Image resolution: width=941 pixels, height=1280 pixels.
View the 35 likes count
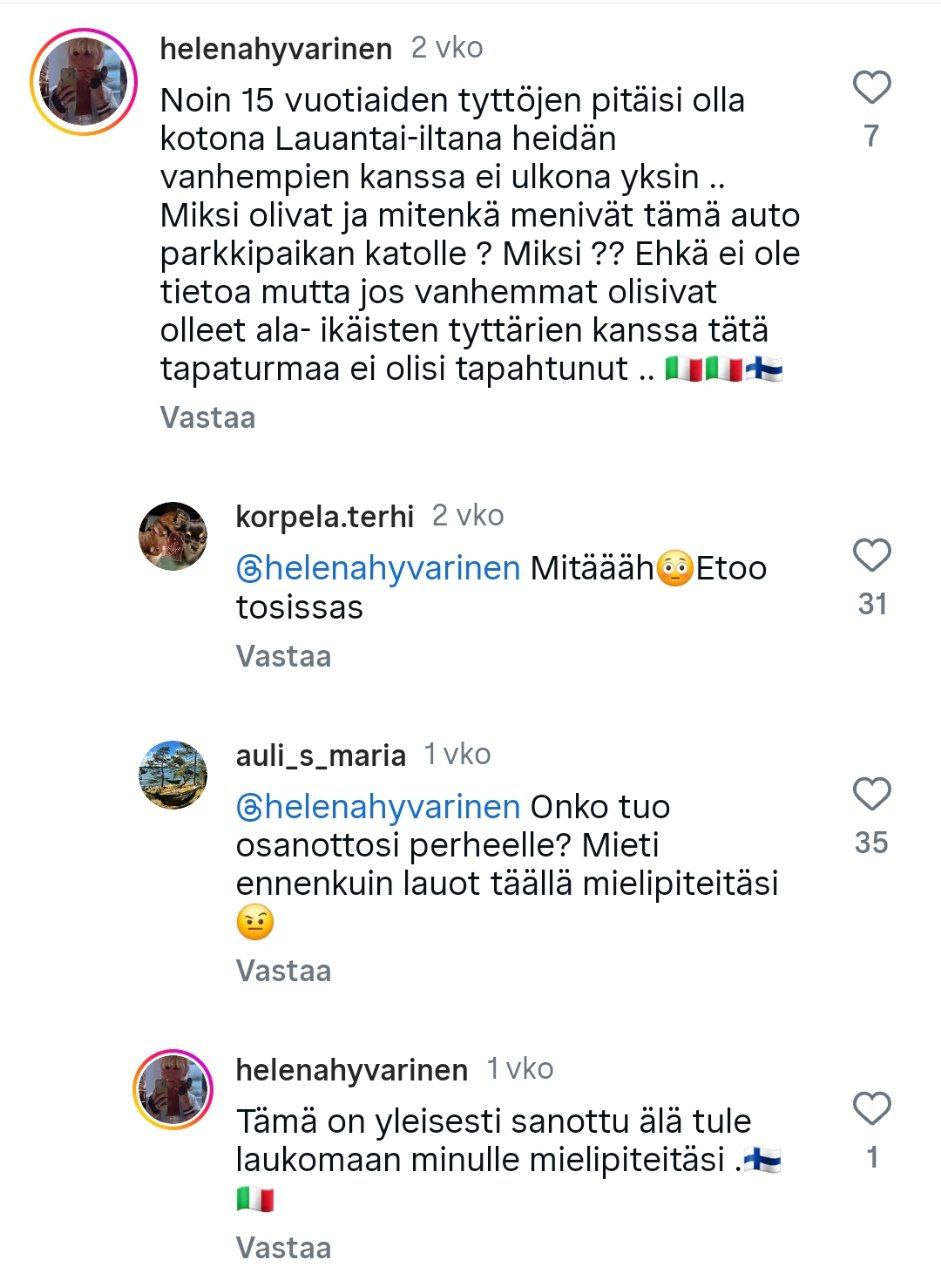click(x=872, y=843)
